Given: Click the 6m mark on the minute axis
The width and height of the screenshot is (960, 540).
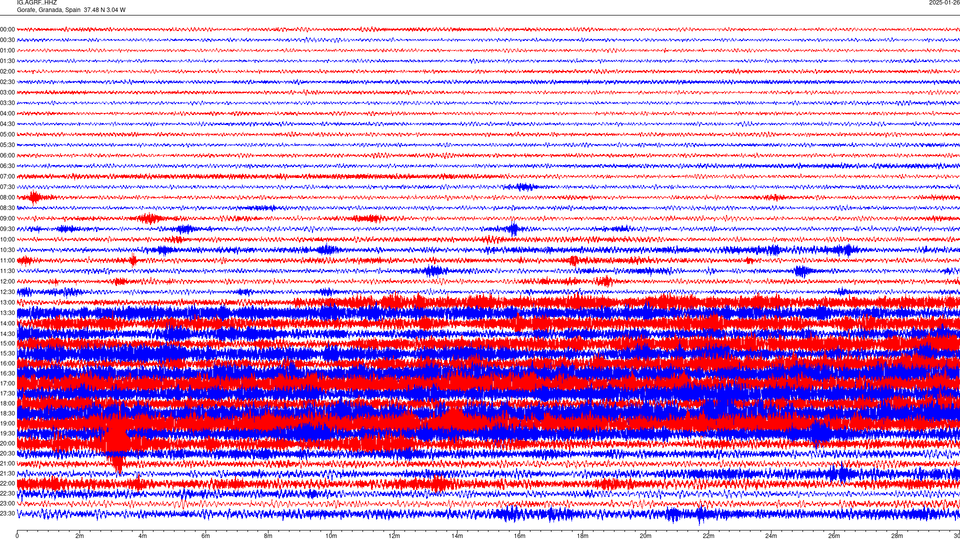Looking at the screenshot, I should (x=206, y=536).
